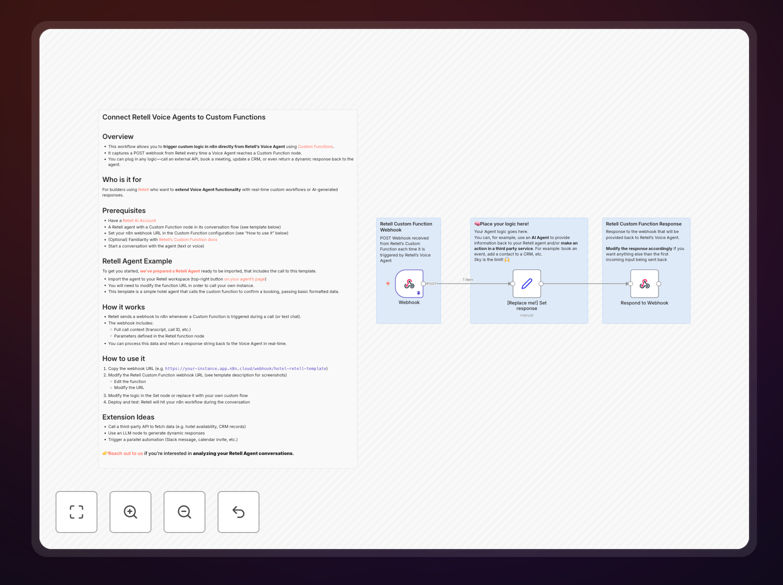This screenshot has height=585, width=783.
Task: Open the Custom Functions link in Overview
Action: click(x=316, y=146)
